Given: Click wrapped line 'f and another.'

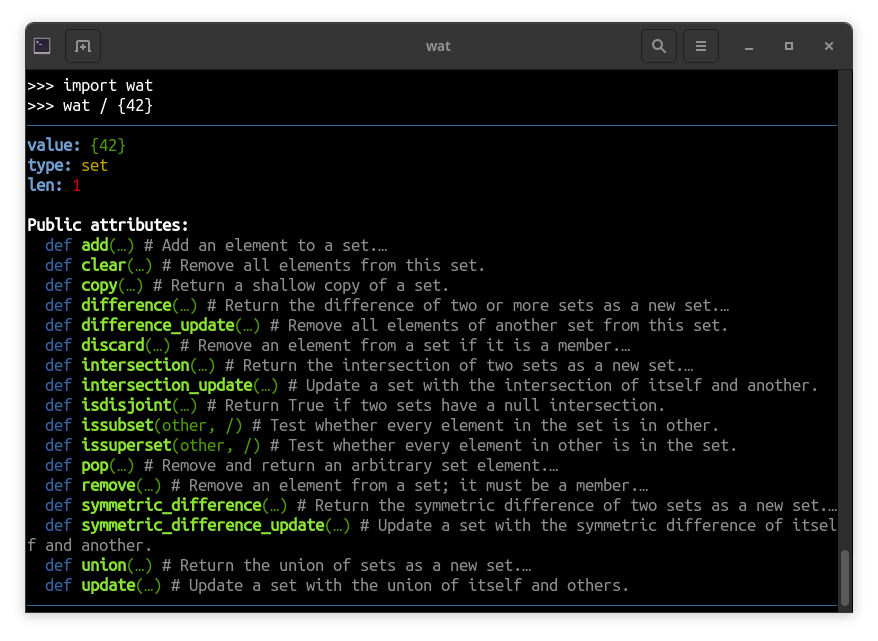Looking at the screenshot, I should click(90, 546).
